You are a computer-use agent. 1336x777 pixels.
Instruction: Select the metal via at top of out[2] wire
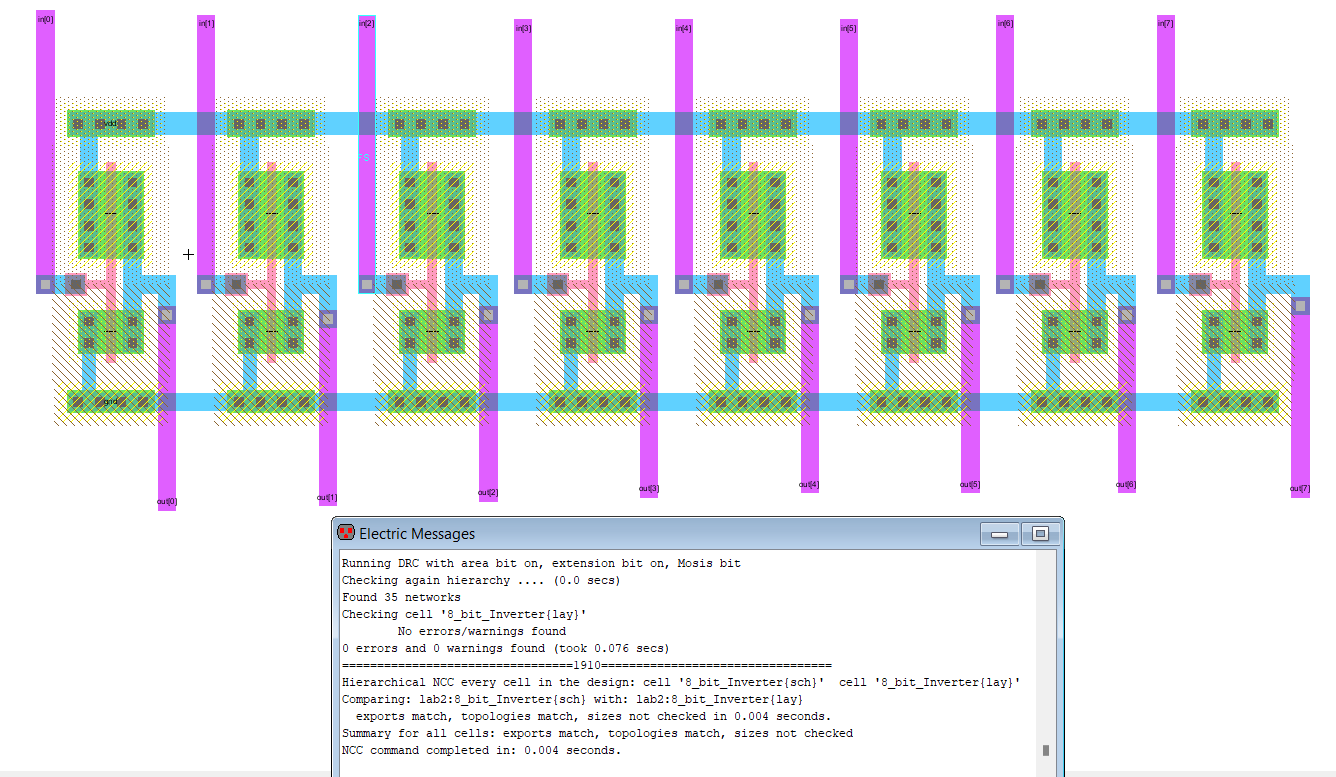pyautogui.click(x=488, y=315)
